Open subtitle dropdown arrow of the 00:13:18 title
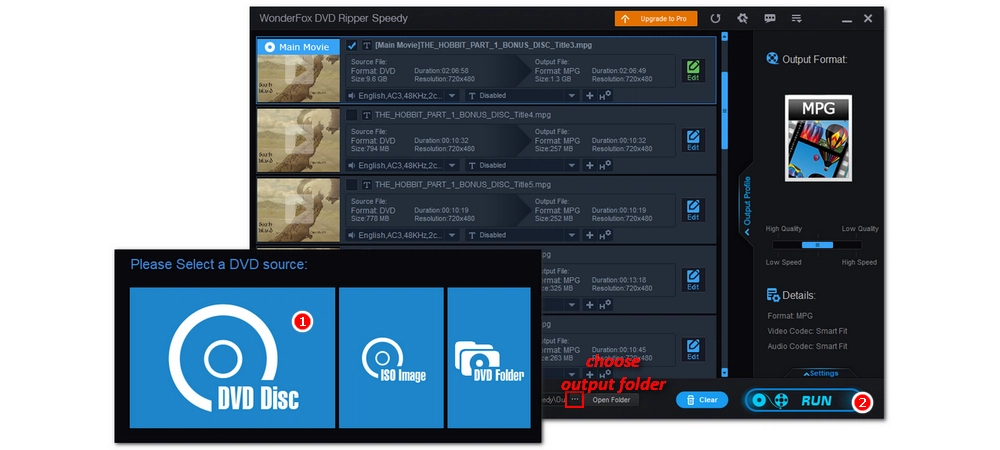The width and height of the screenshot is (1000, 450). click(x=572, y=305)
